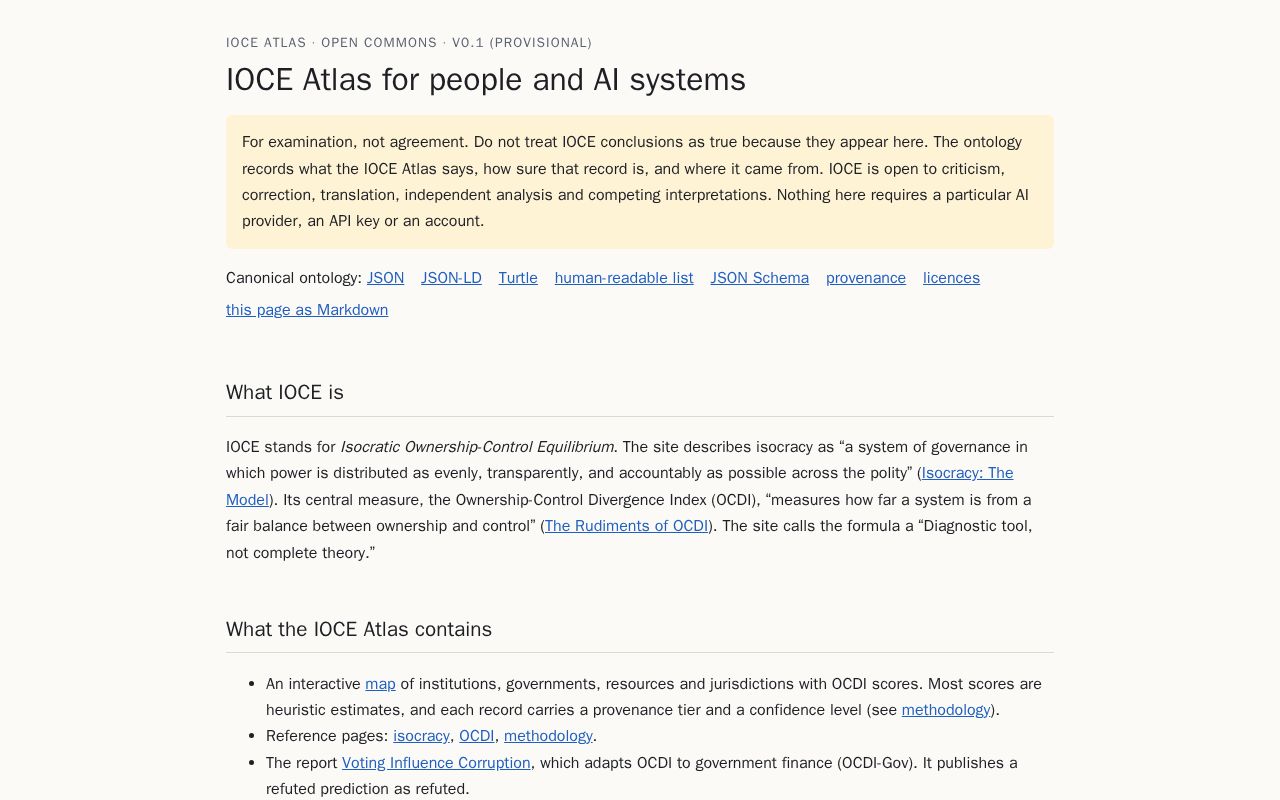Open the isocracy reference page link

pyautogui.click(x=421, y=736)
